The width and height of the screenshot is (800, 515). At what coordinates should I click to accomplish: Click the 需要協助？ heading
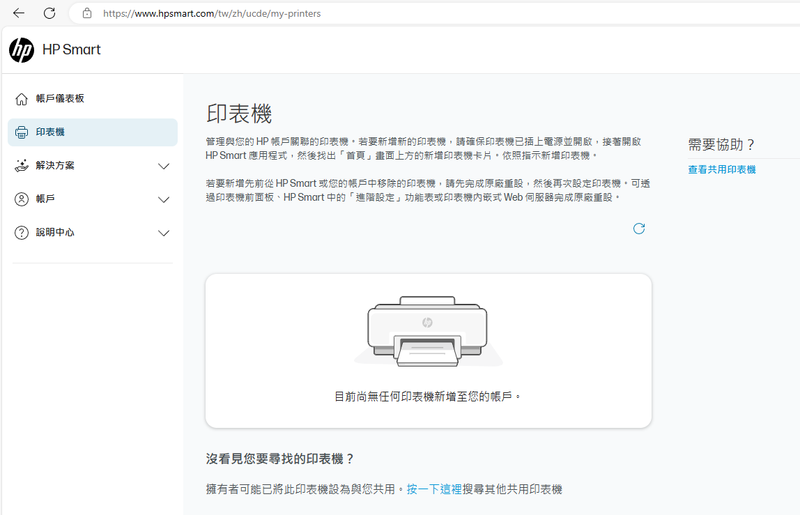point(721,145)
